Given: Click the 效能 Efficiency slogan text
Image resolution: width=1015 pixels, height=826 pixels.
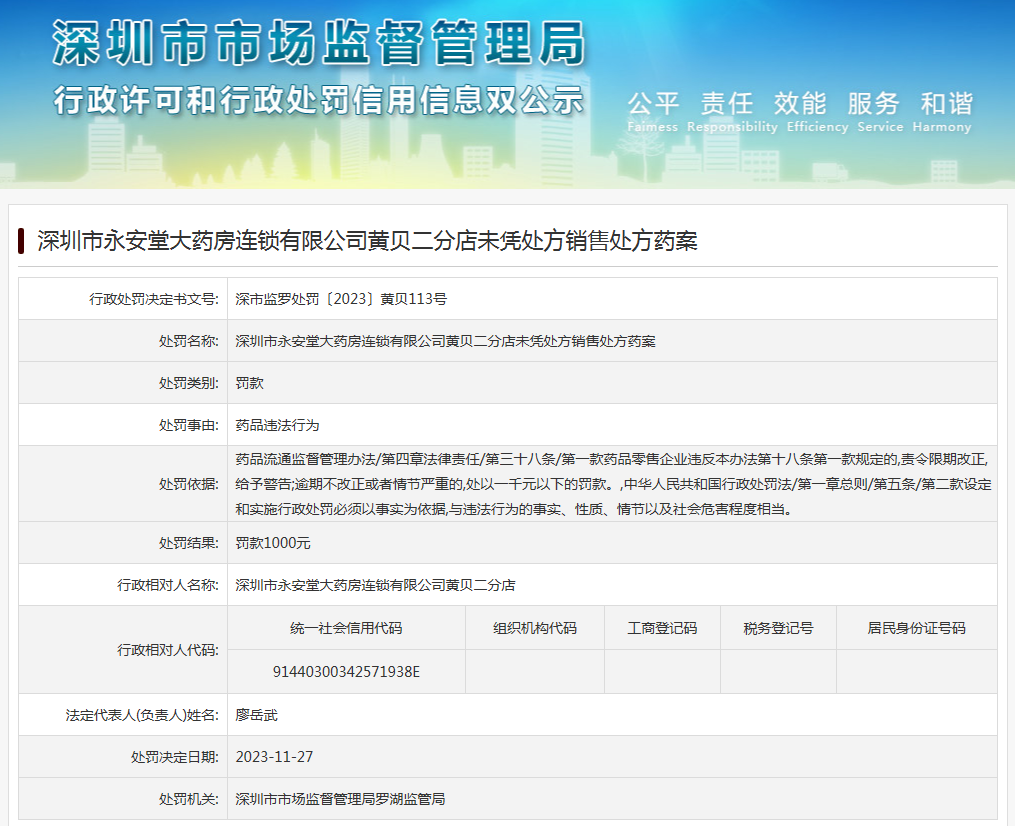Looking at the screenshot, I should (817, 112).
